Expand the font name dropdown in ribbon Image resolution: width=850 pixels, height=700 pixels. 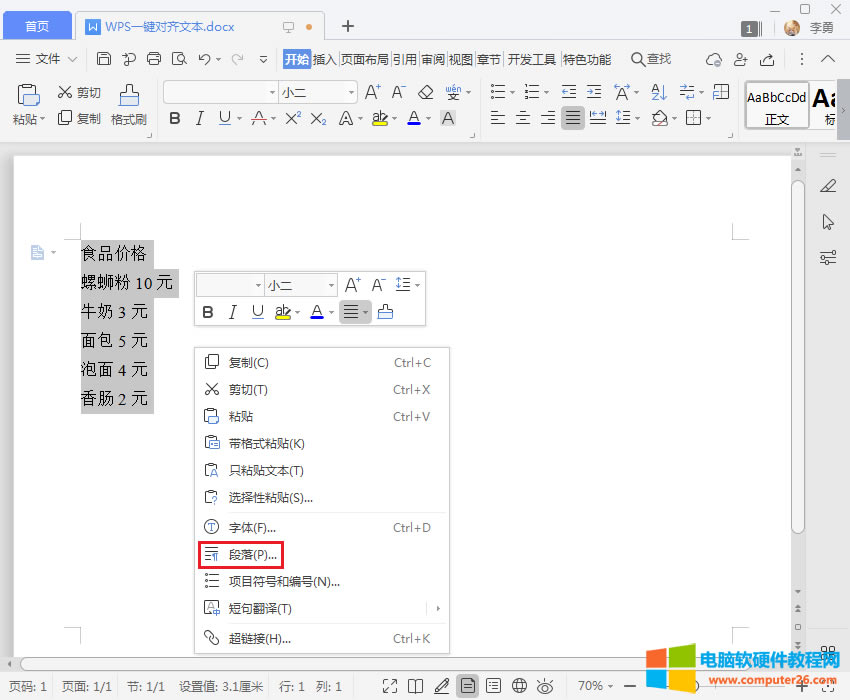(x=272, y=93)
